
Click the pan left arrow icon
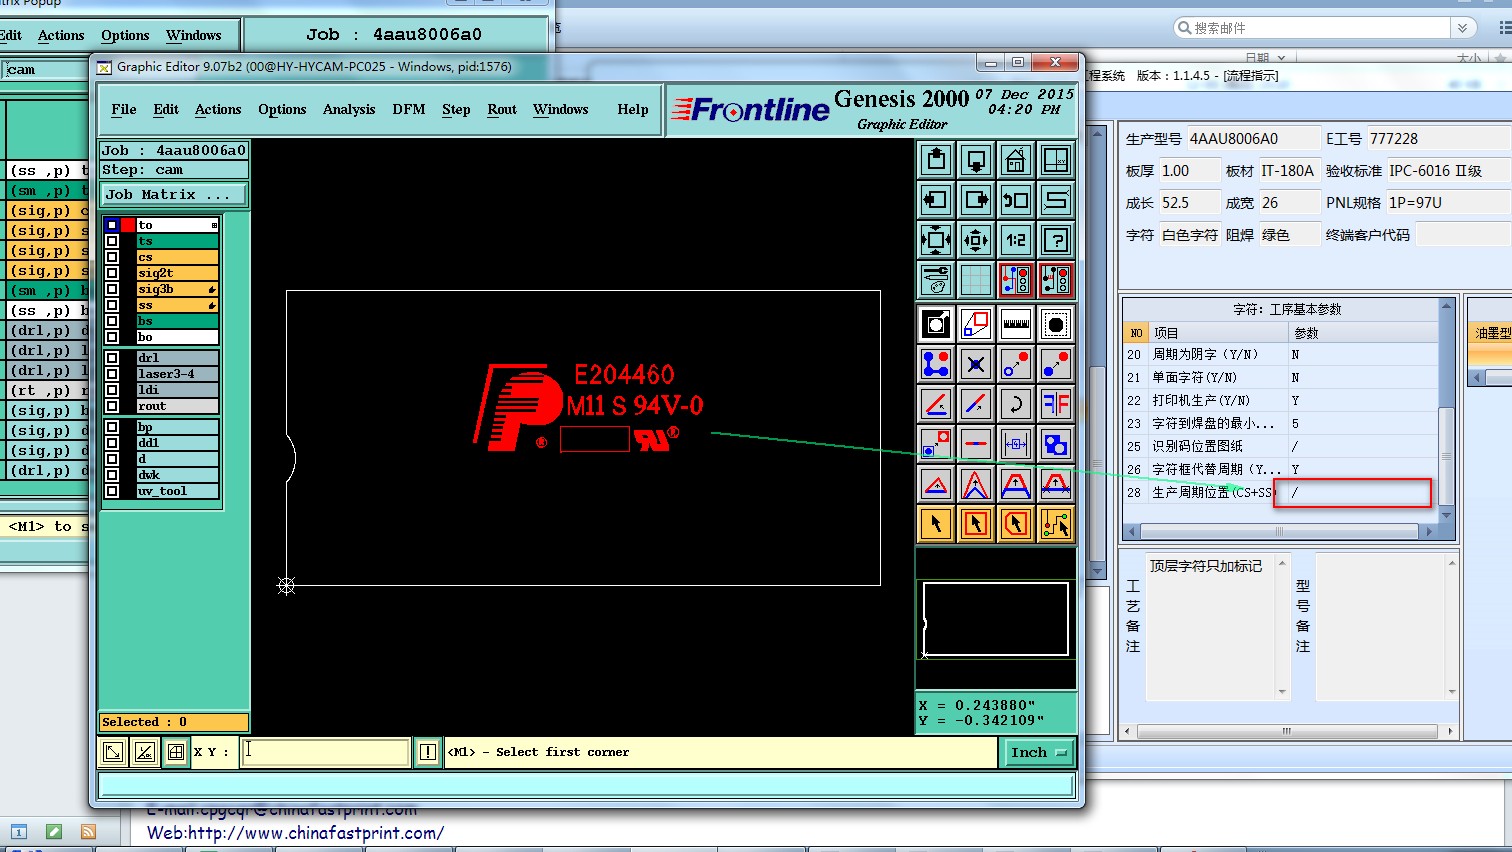pyautogui.click(x=936, y=200)
